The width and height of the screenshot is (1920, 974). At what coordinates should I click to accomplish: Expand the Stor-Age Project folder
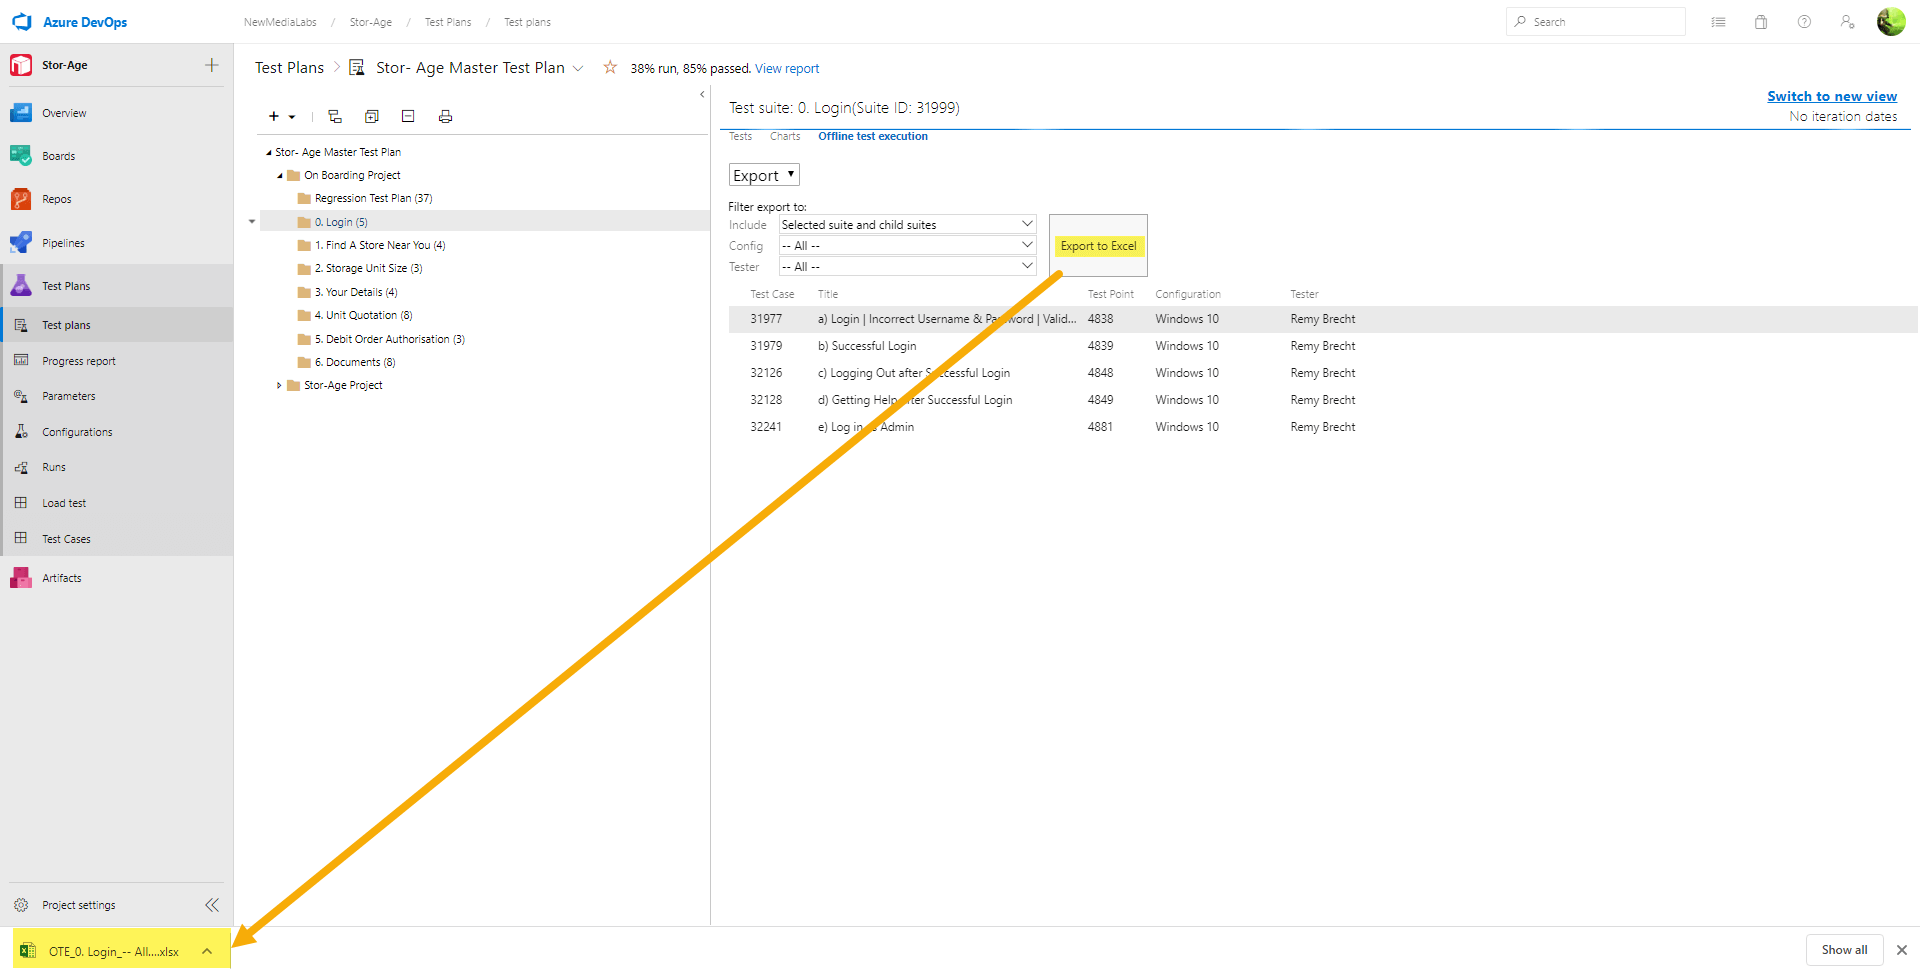coord(279,385)
